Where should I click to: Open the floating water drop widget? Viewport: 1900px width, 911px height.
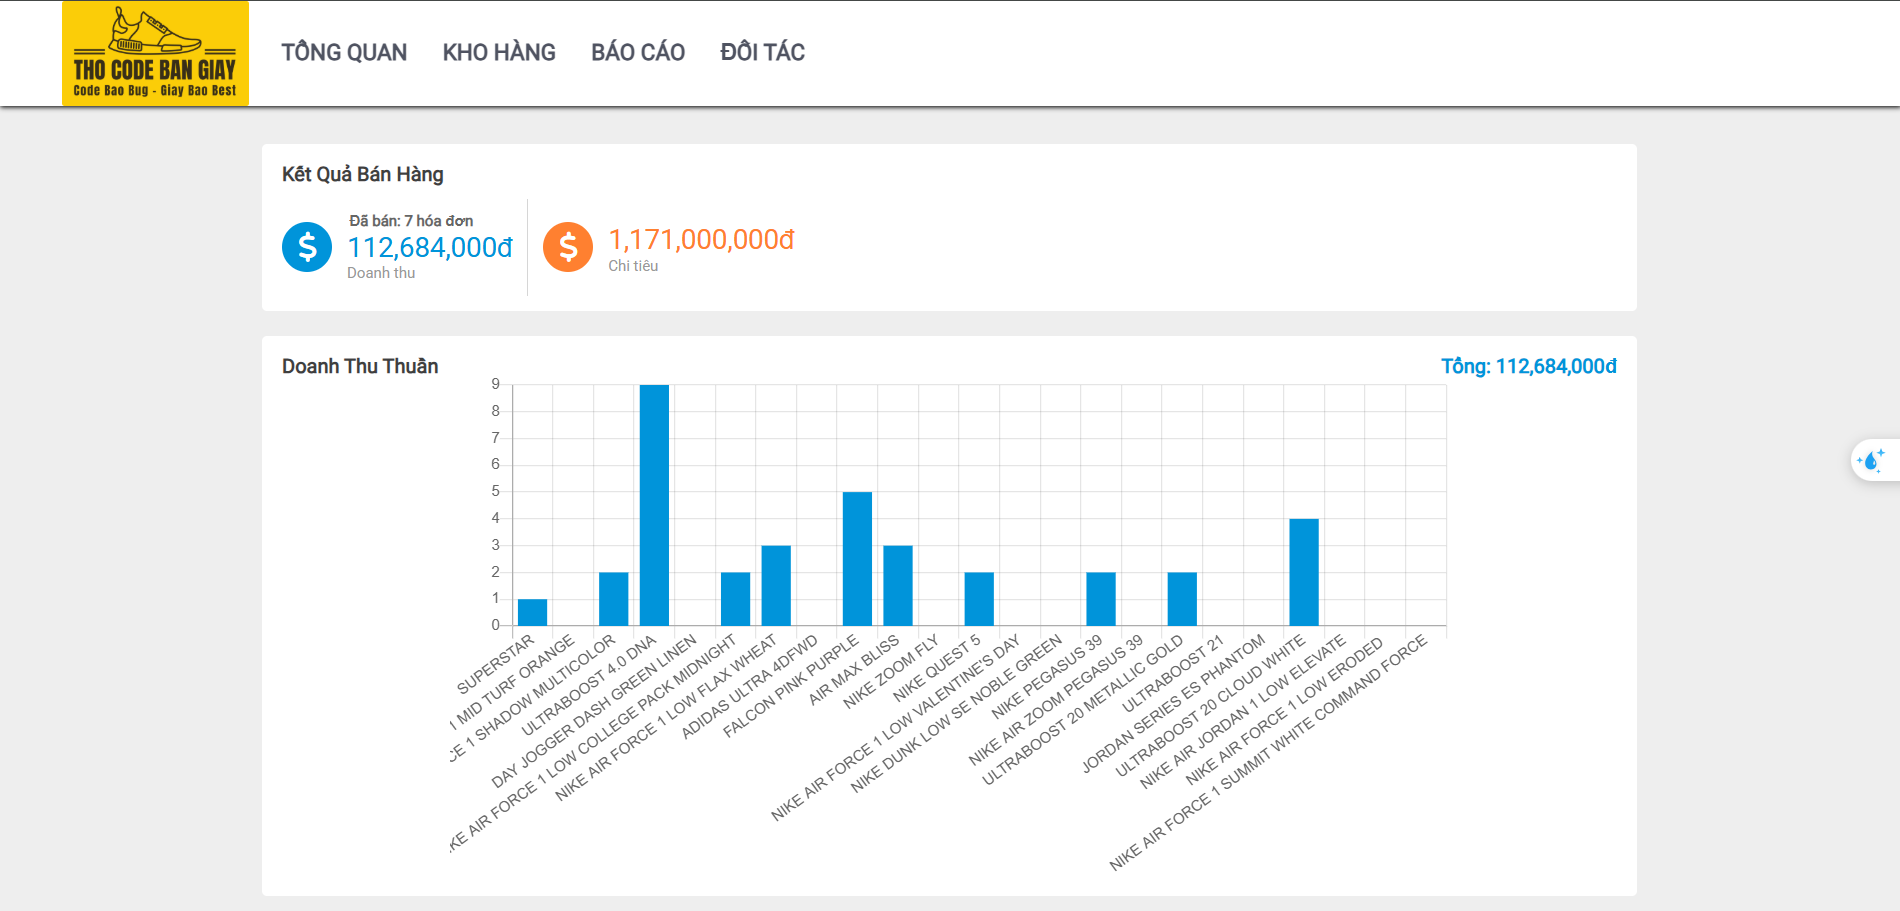(x=1871, y=461)
